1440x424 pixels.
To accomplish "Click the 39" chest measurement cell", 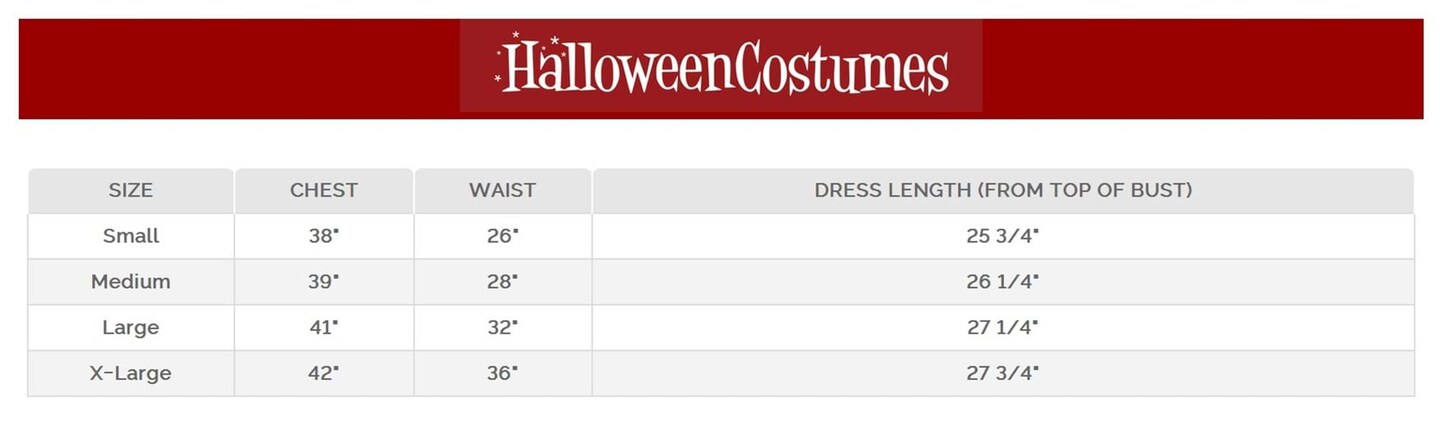I will tap(323, 282).
